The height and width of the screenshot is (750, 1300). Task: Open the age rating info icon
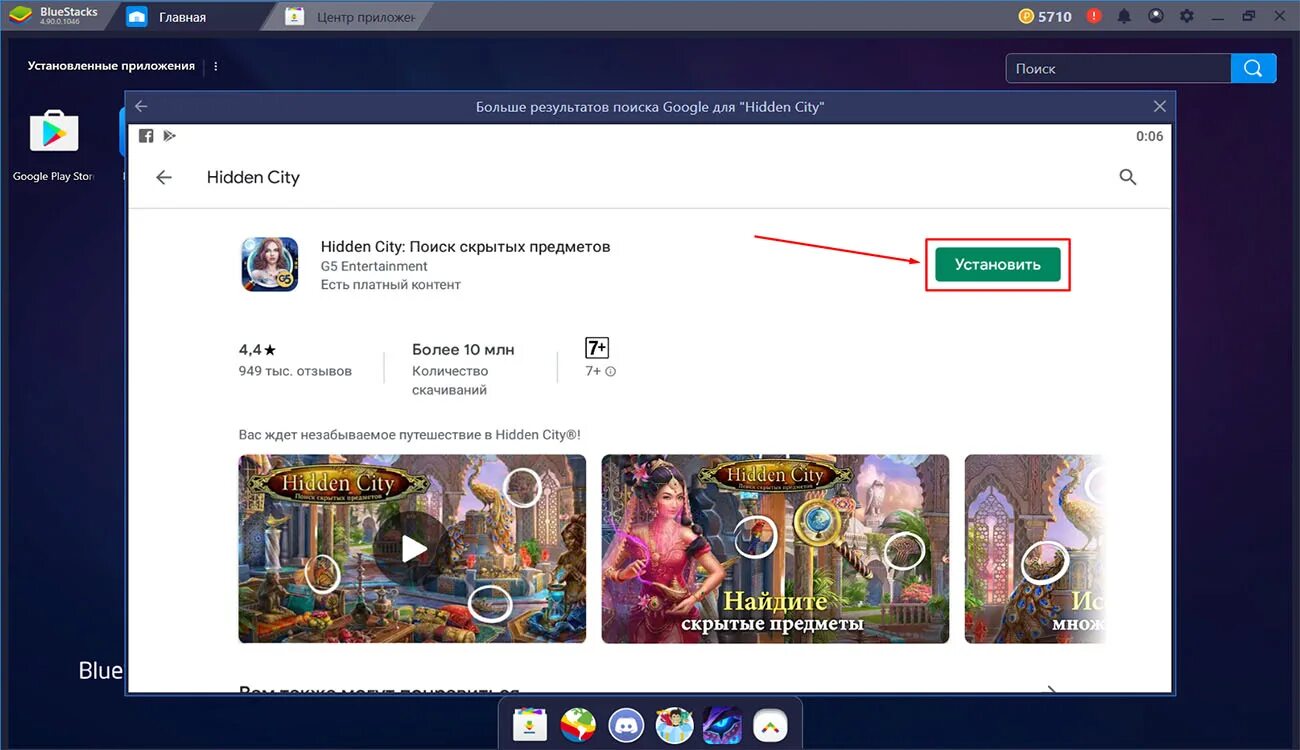[611, 371]
